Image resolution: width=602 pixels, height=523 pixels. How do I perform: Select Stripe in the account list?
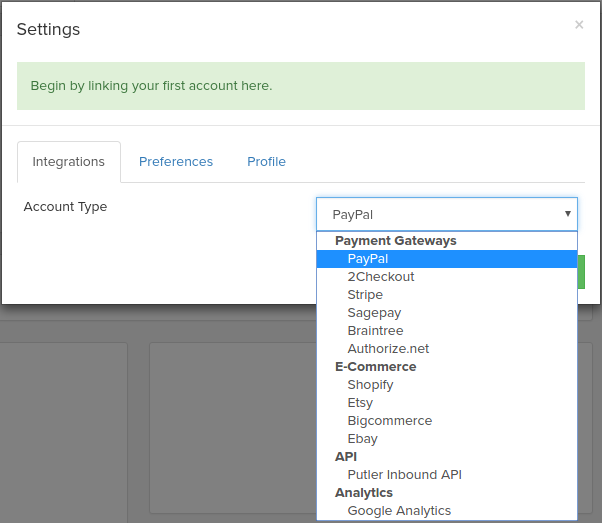447,295
